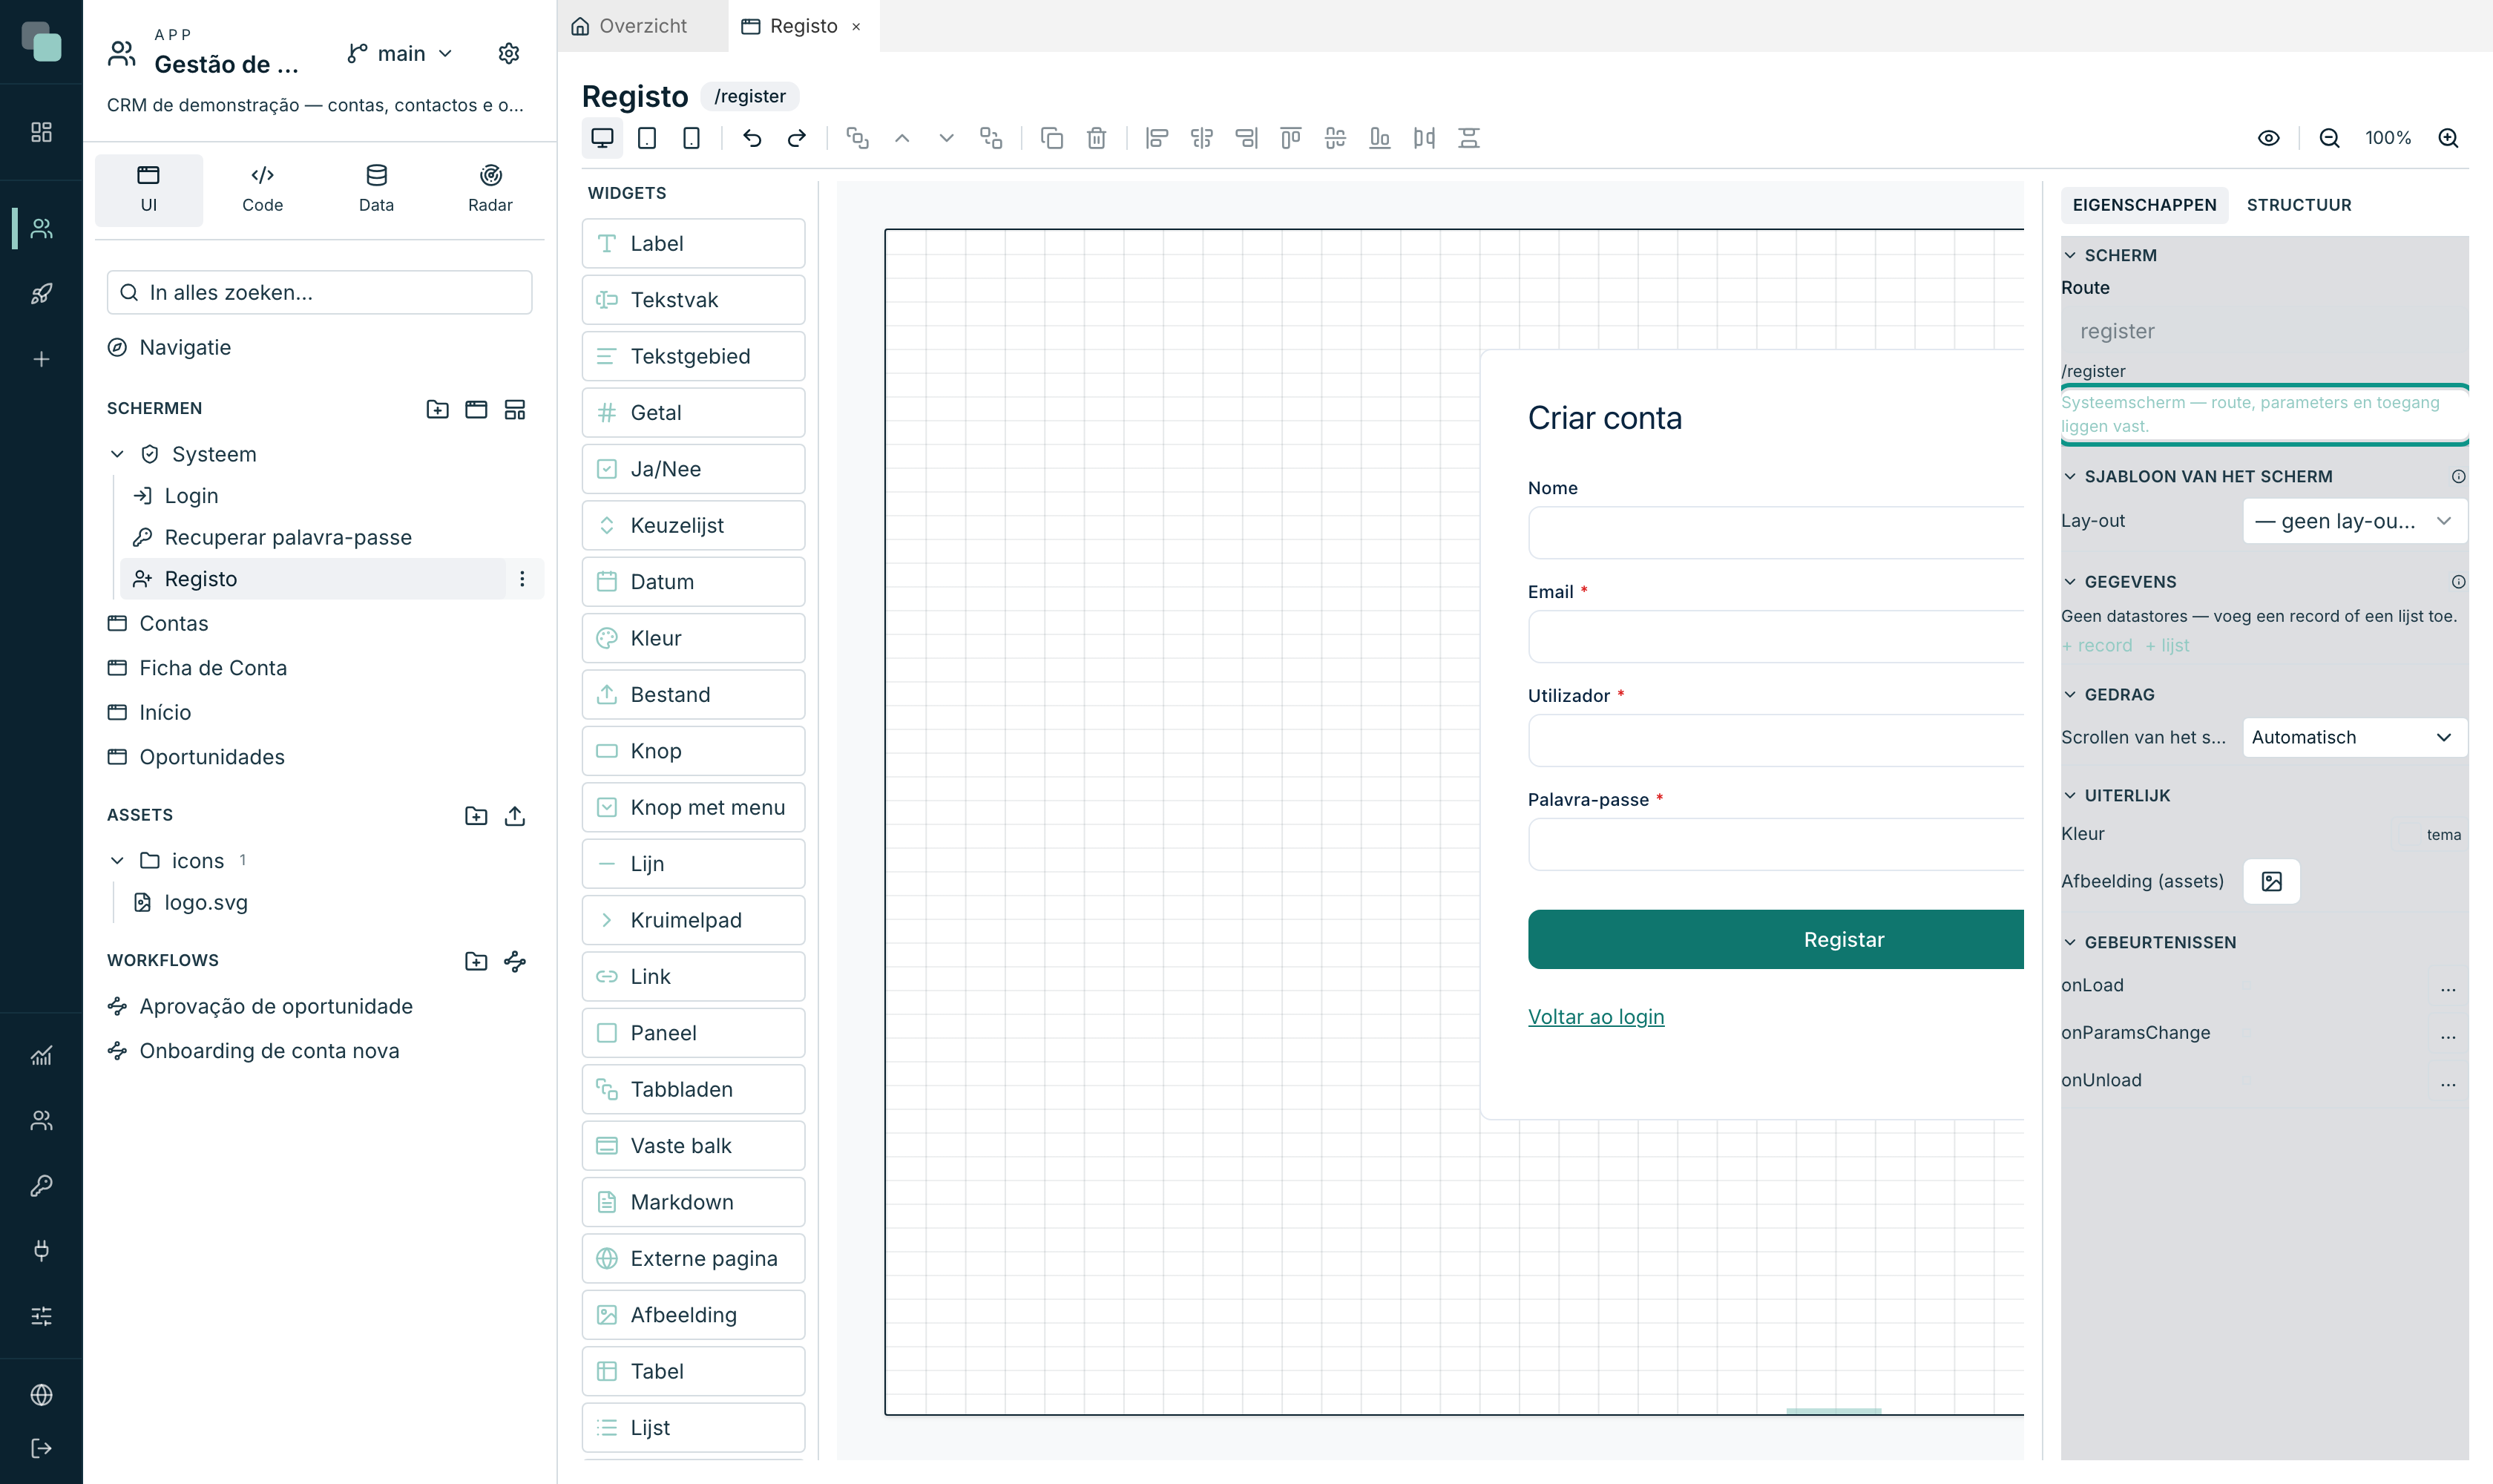Distribute widgets vertically
Image resolution: width=2493 pixels, height=1484 pixels.
[1469, 138]
